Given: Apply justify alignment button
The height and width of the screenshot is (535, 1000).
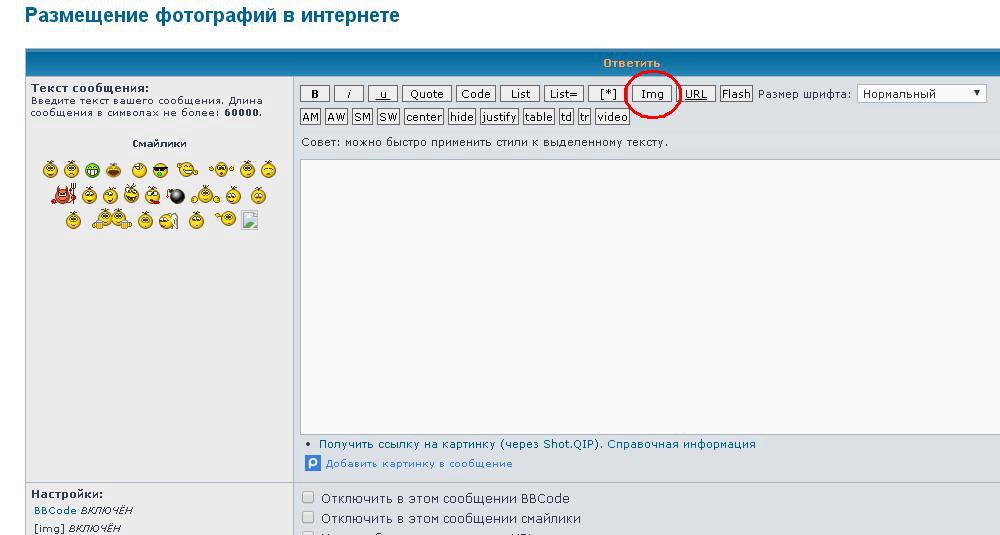Looking at the screenshot, I should tap(499, 117).
